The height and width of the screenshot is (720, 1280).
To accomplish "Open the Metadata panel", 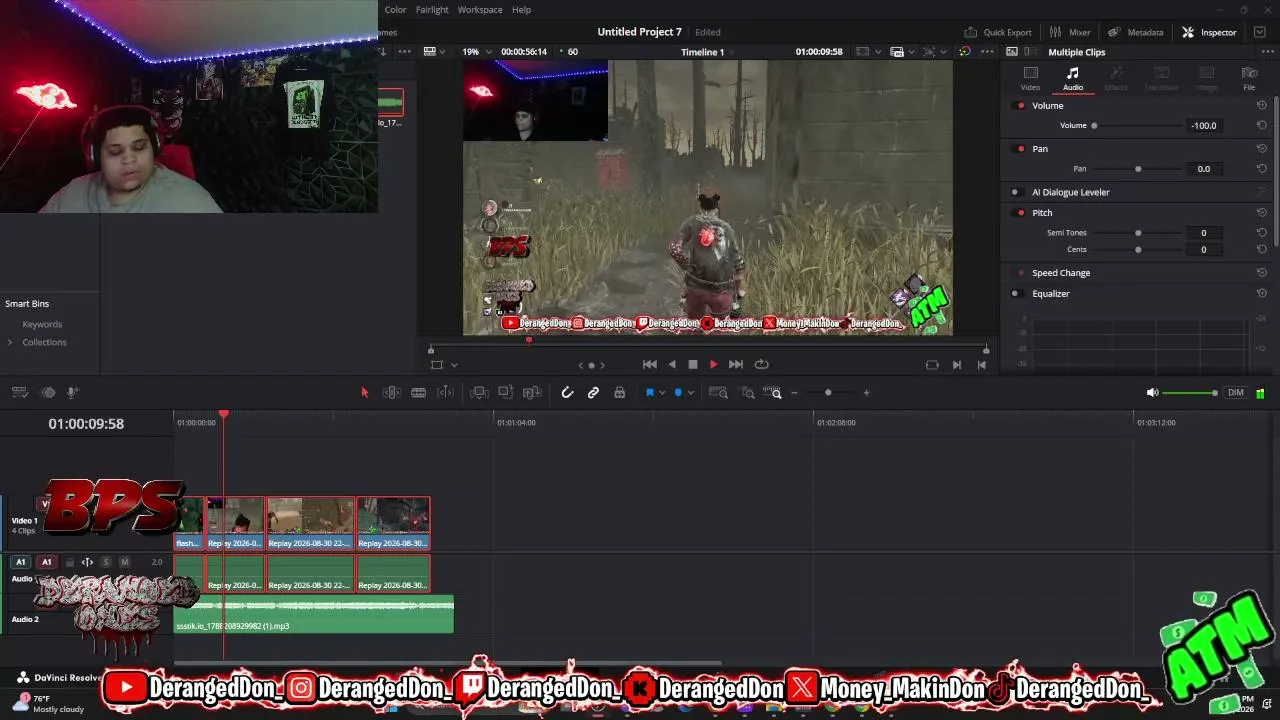I will (1136, 32).
